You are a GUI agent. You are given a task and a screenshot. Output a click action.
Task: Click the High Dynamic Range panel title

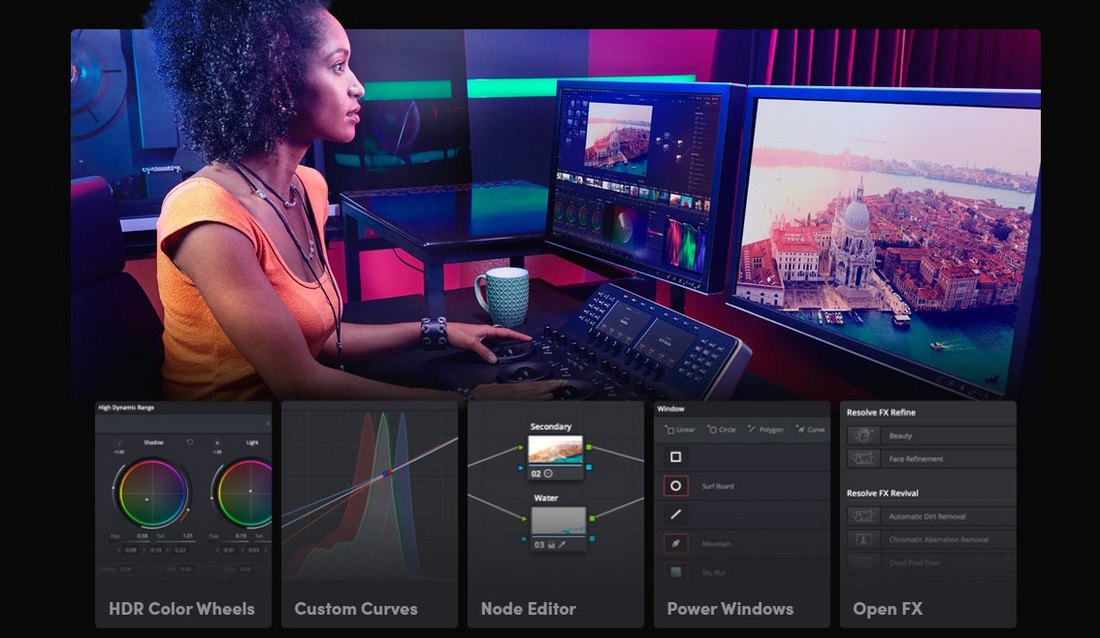pyautogui.click(x=126, y=408)
